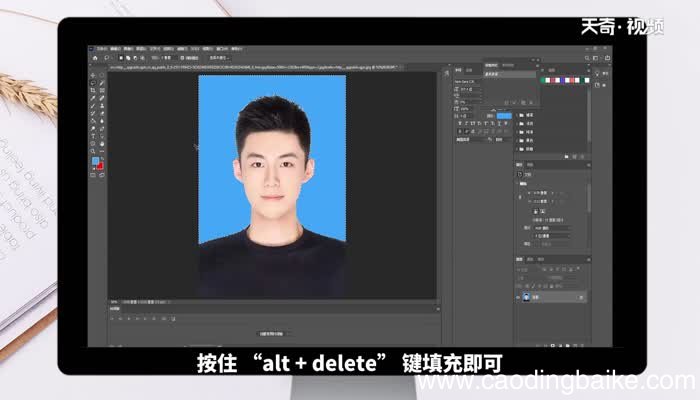Select the Lasso tool
The height and width of the screenshot is (400, 700).
coord(93,83)
